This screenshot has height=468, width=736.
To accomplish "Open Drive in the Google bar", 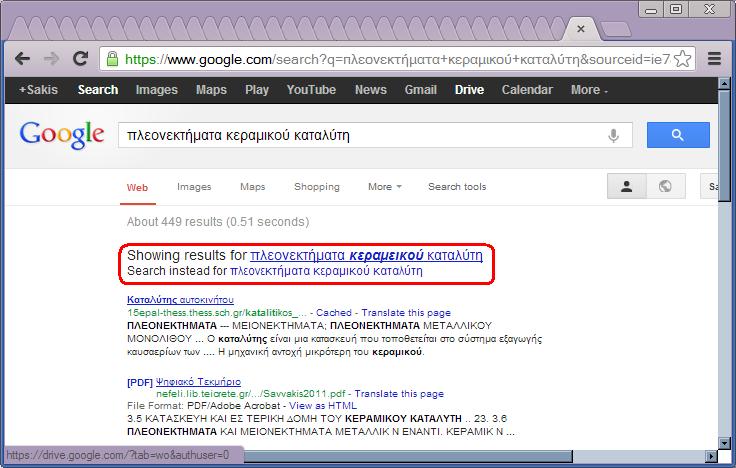I will [x=469, y=90].
